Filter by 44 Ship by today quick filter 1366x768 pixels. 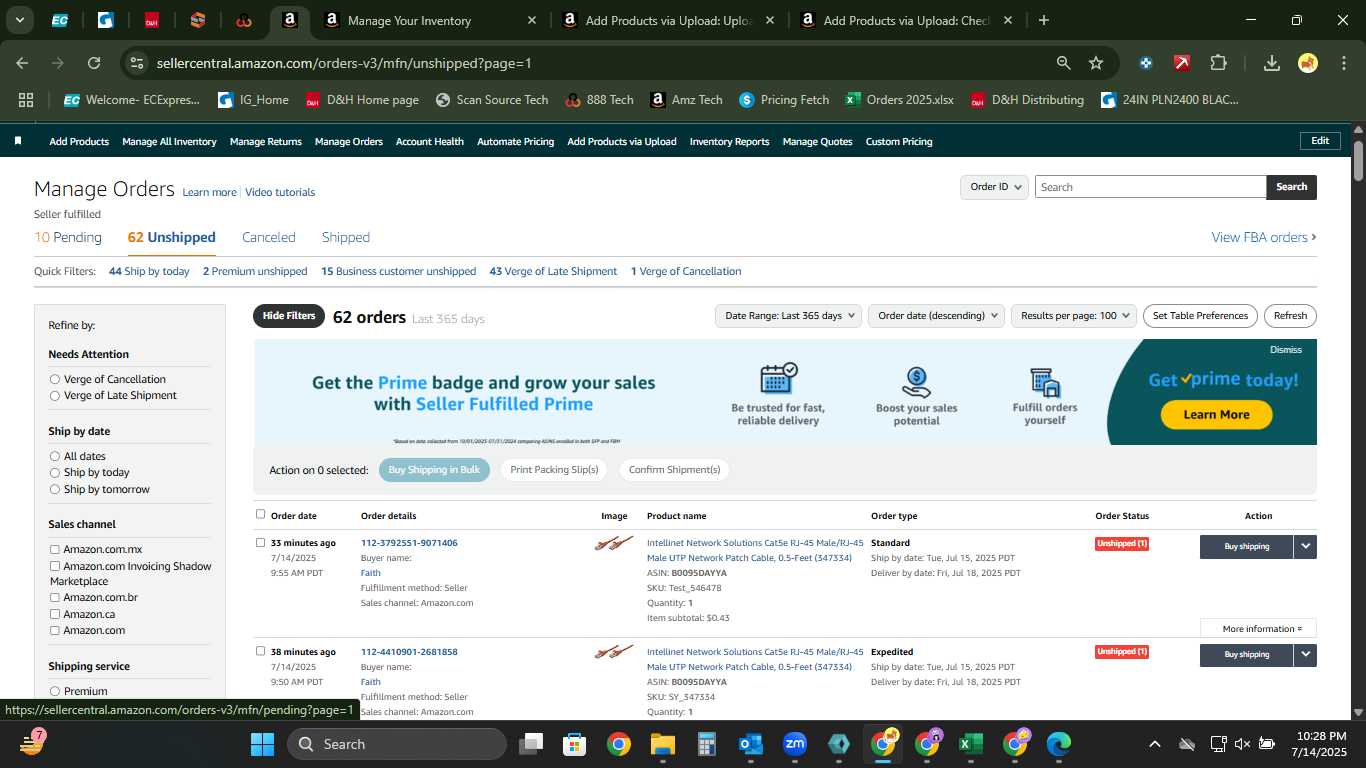point(149,271)
